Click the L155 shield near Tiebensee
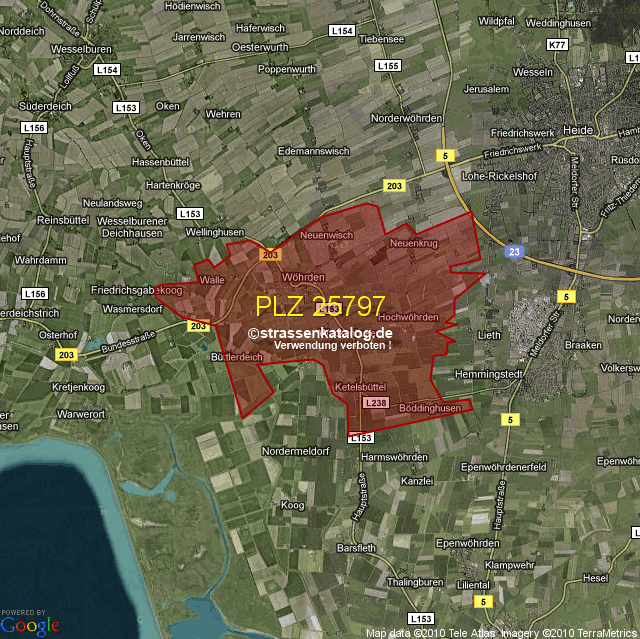The width and height of the screenshot is (640, 639). coord(388,65)
